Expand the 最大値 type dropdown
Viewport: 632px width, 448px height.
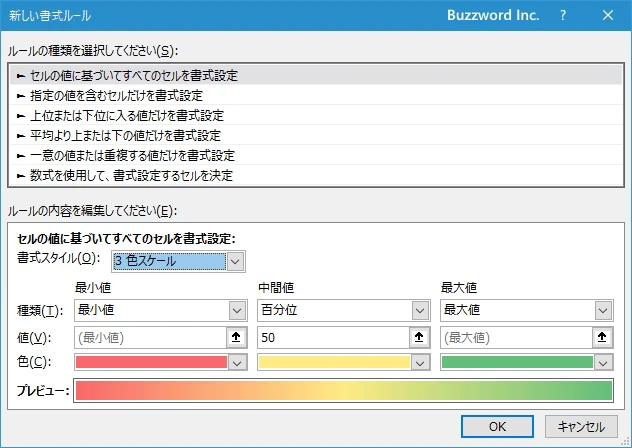[603, 311]
